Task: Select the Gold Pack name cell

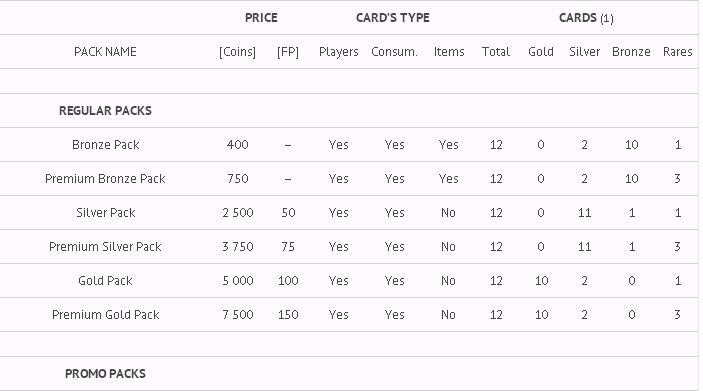Action: (105, 281)
